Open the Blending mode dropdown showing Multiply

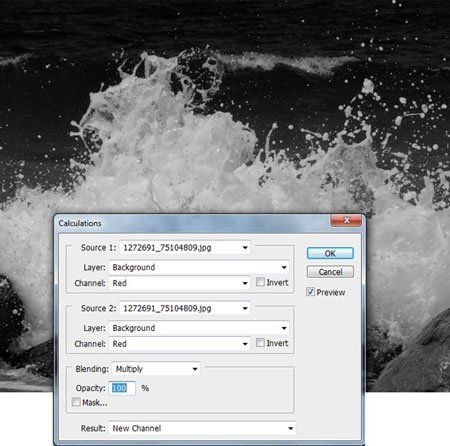pos(156,369)
